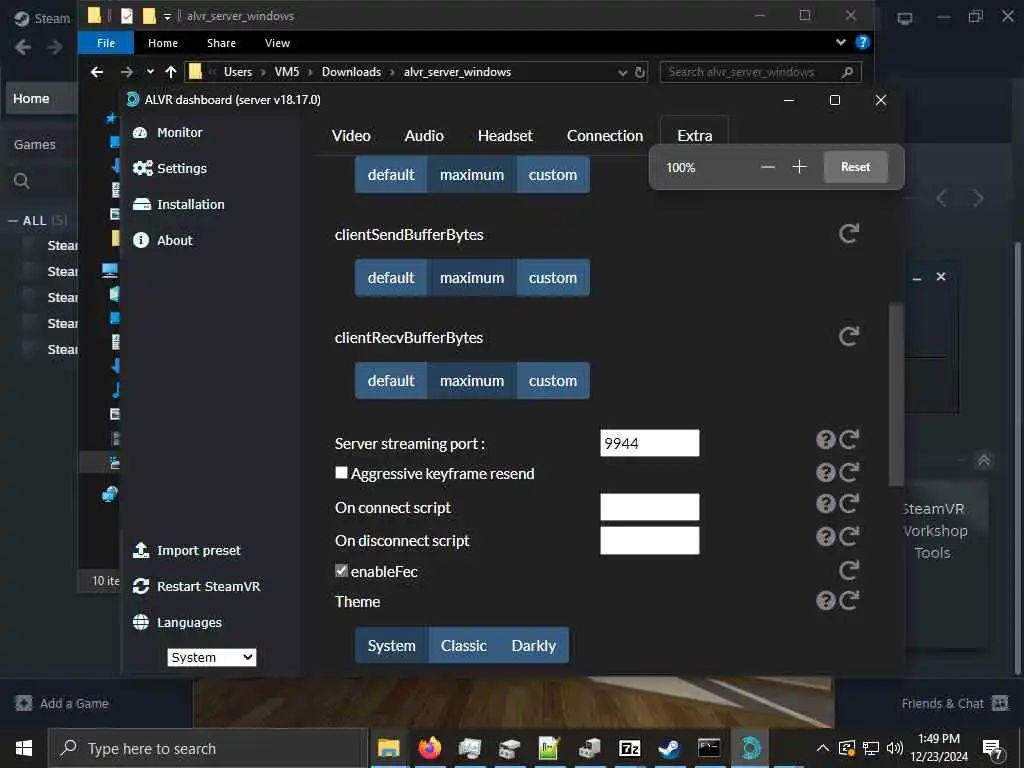Open the Connection settings tab

click(605, 136)
